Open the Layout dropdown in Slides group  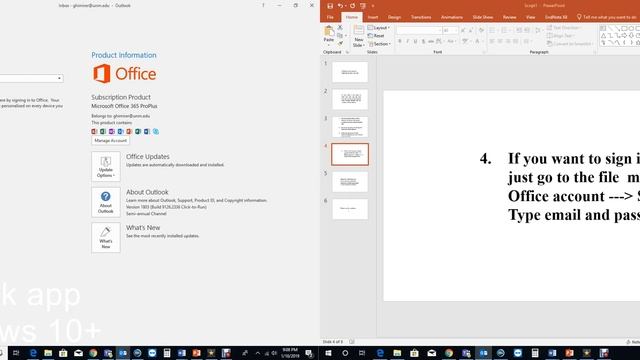(x=379, y=28)
